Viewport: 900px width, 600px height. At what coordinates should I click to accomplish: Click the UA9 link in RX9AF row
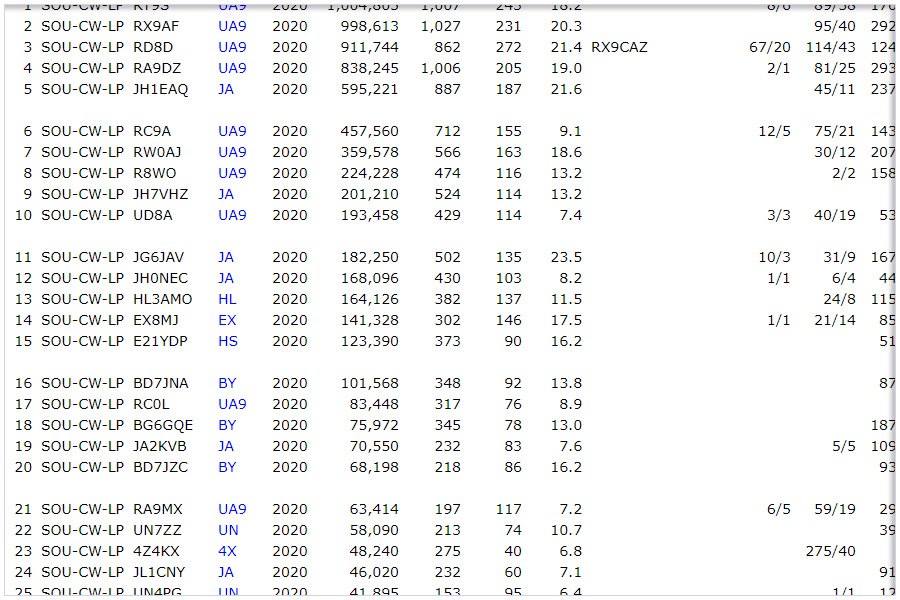point(232,26)
